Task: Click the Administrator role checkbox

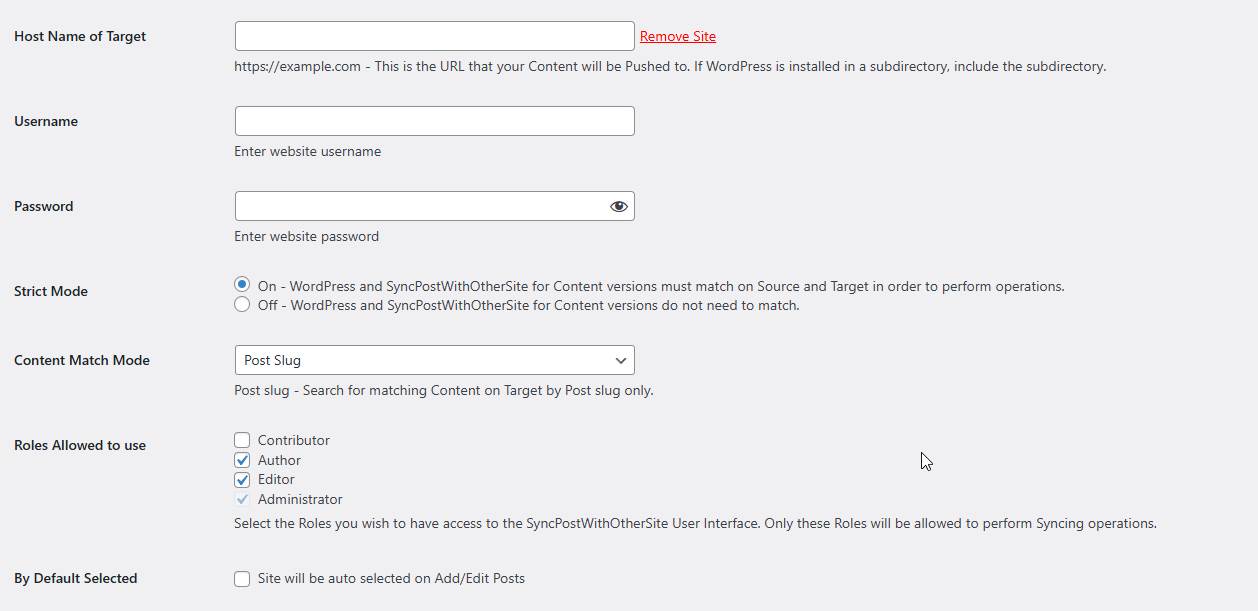Action: click(x=242, y=499)
